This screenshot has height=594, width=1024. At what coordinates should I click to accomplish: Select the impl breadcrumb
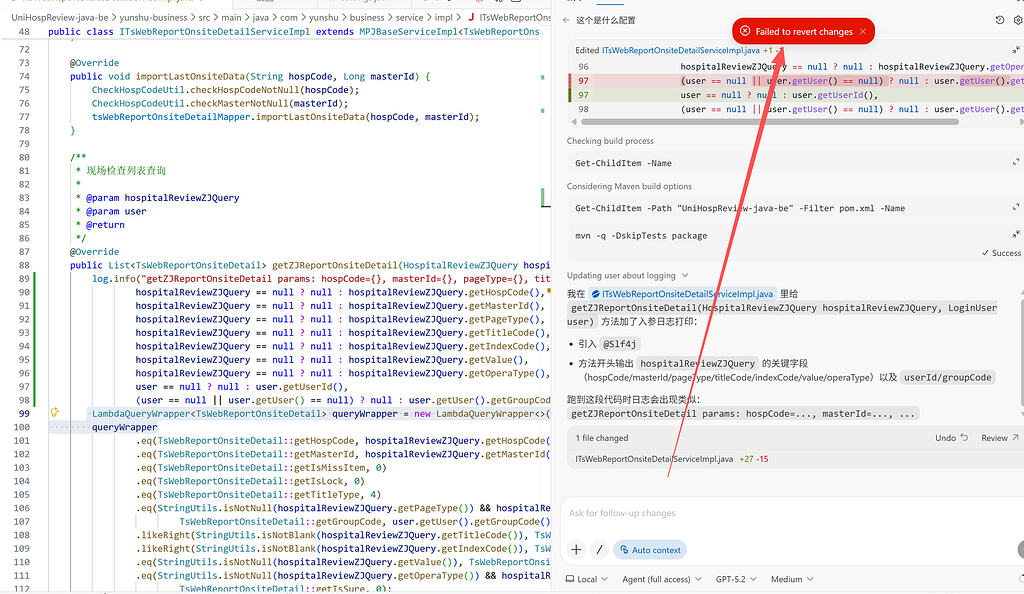[443, 18]
